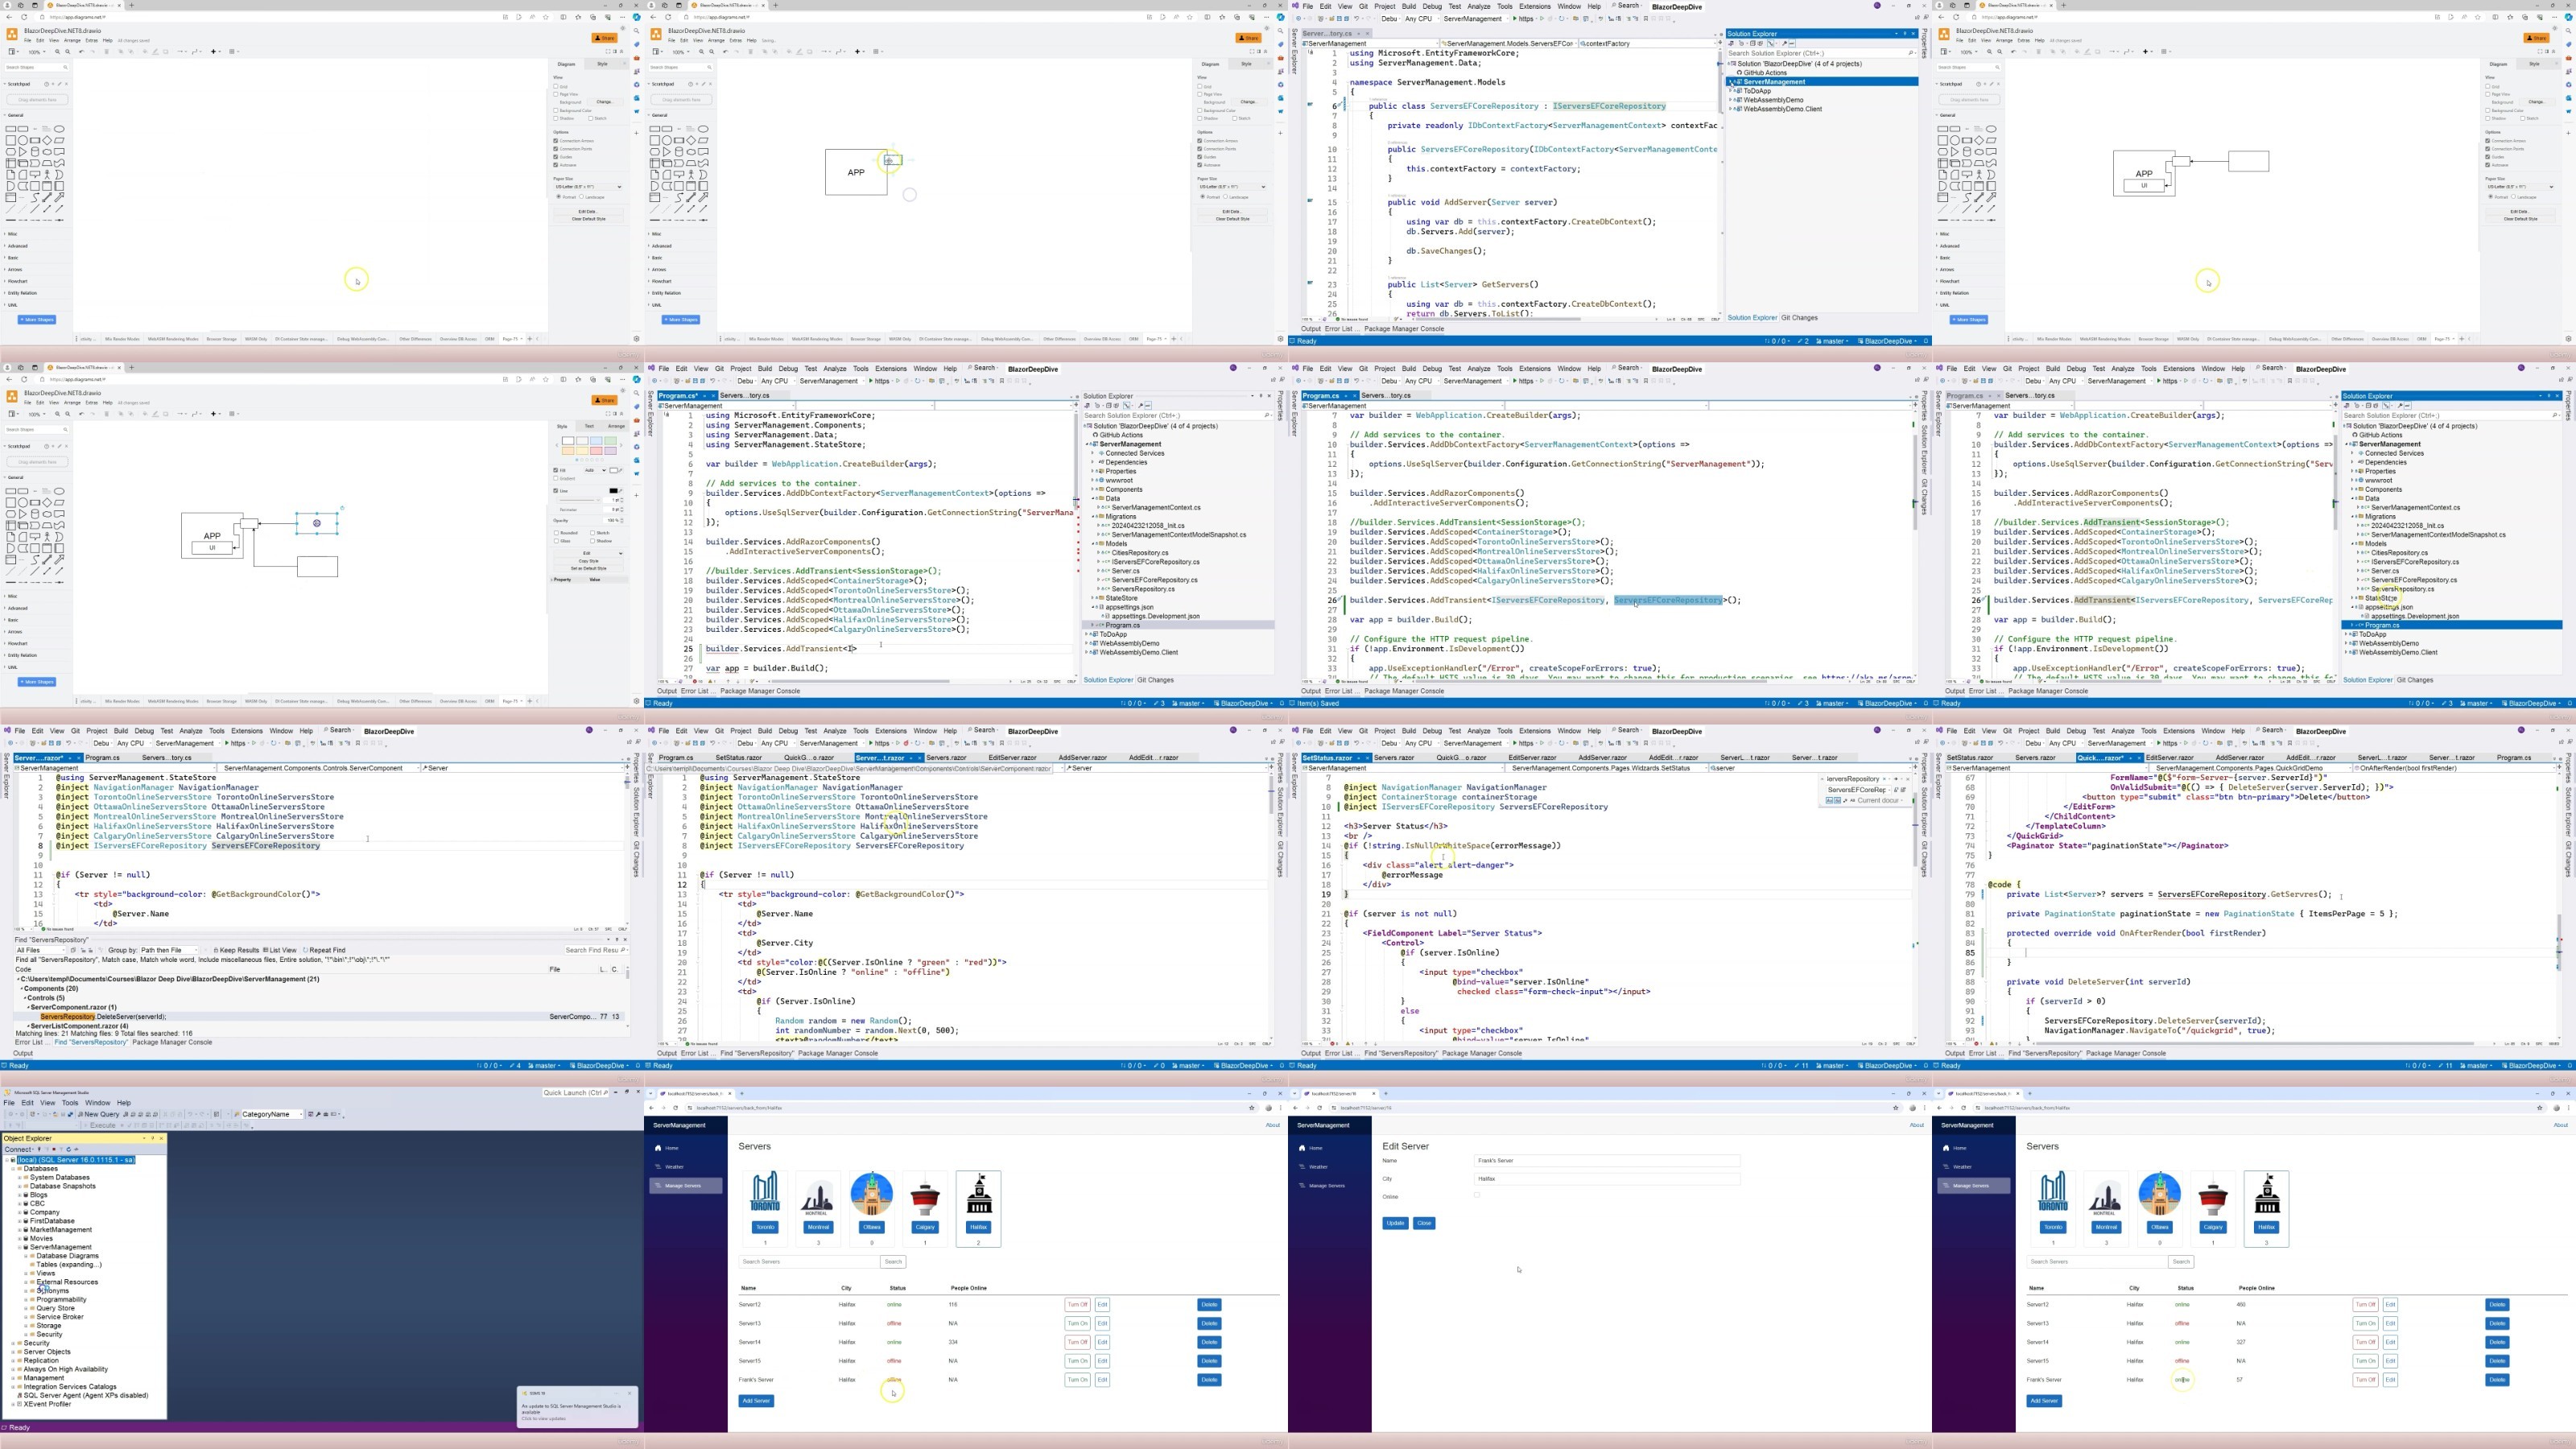Screen dimensions: 2576x1449
Task: Dismiss the SSMS update notification
Action: (629, 1393)
